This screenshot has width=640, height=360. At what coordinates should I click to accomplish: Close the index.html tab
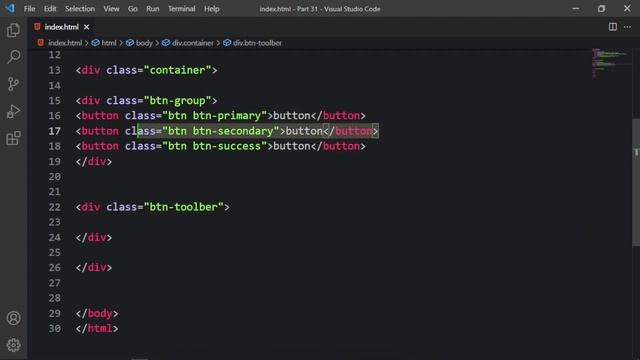point(87,27)
